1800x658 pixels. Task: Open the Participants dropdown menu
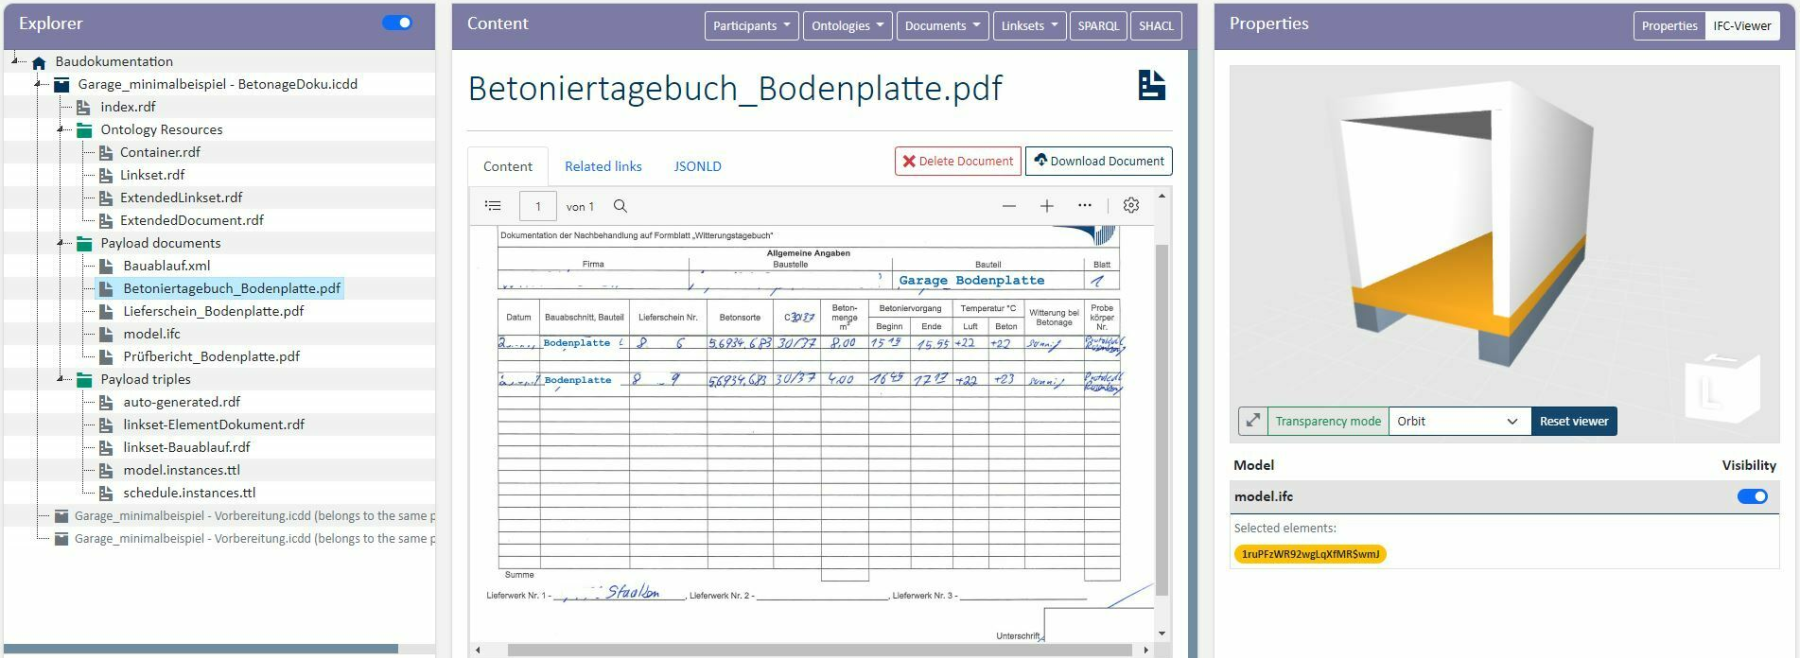[x=752, y=26]
